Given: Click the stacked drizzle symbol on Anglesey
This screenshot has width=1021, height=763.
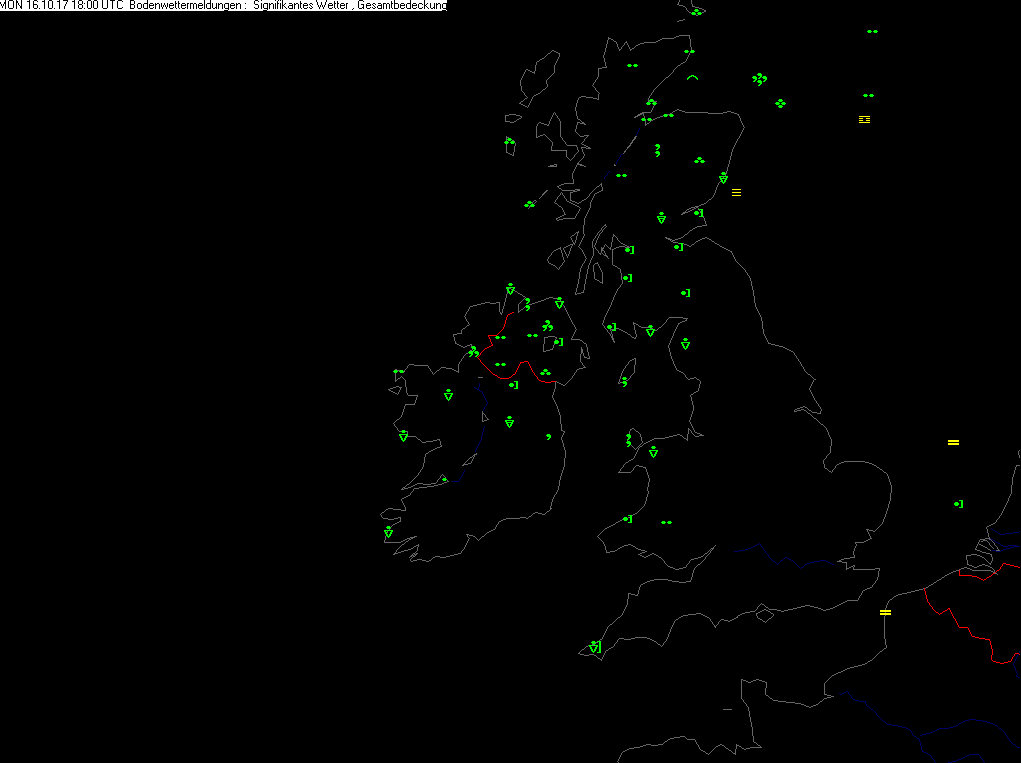Looking at the screenshot, I should pyautogui.click(x=628, y=441).
